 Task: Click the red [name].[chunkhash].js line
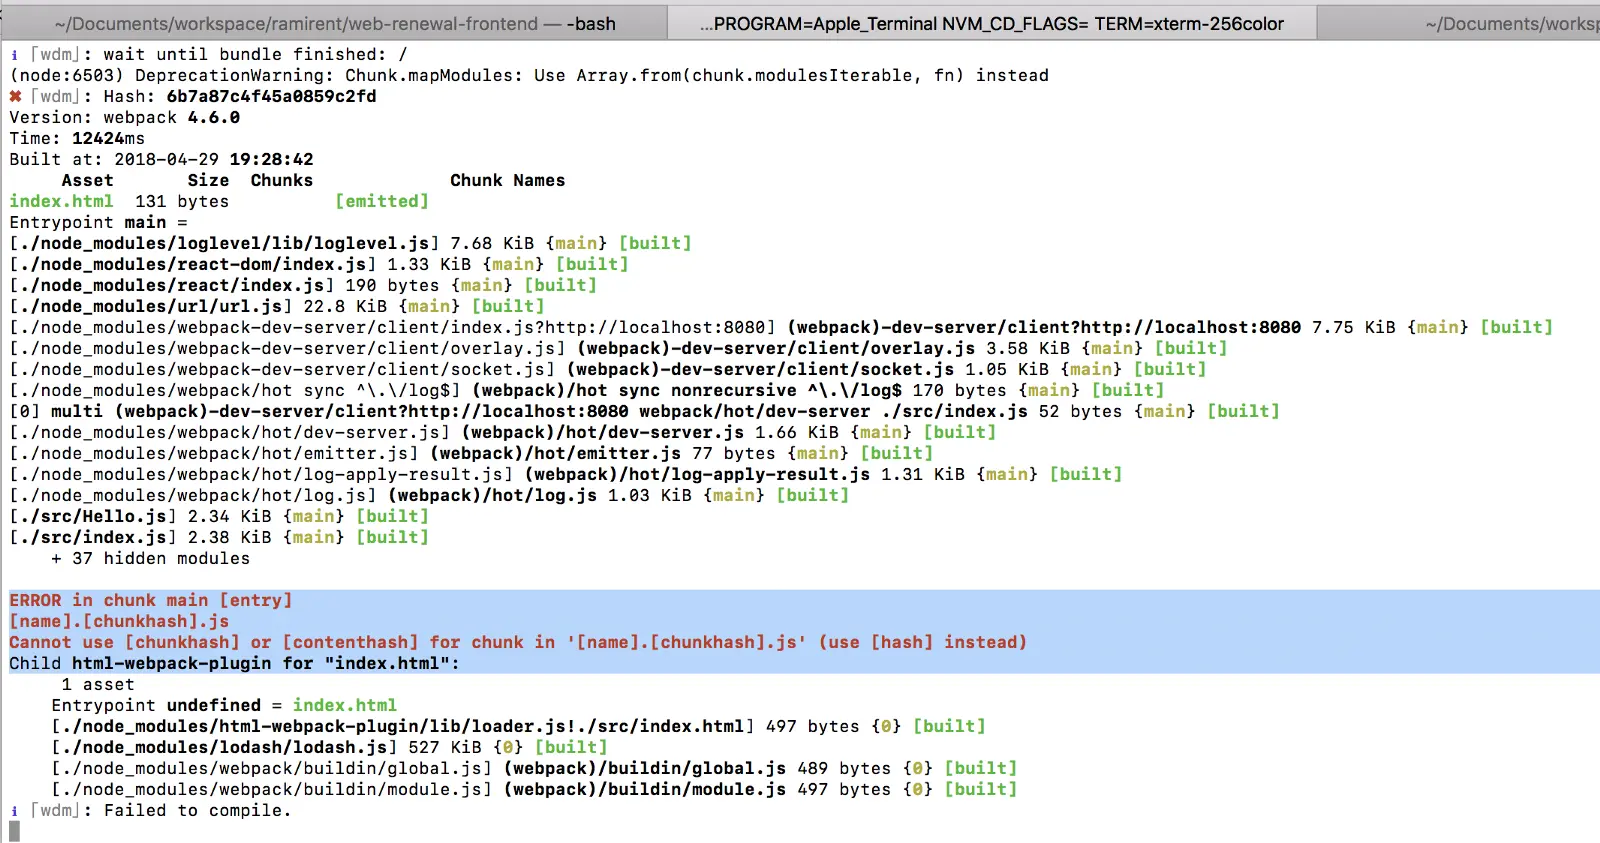click(119, 621)
